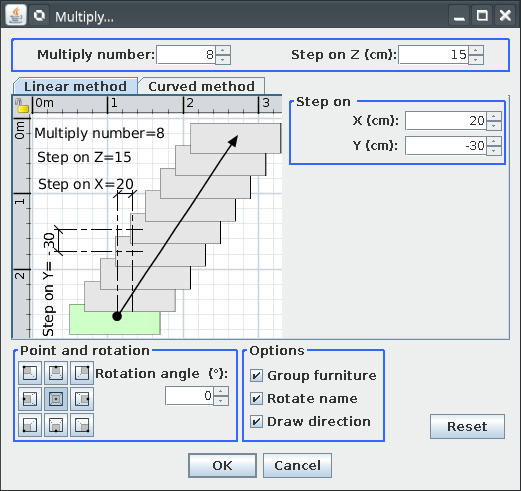The width and height of the screenshot is (521, 491).
Task: Increase Rotation angle with the up arrow
Action: (221, 391)
